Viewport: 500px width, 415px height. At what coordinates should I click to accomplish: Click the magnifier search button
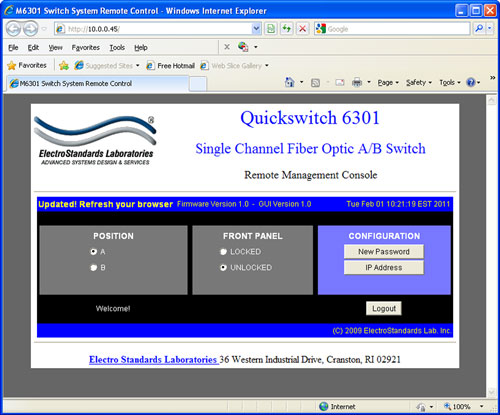click(x=479, y=29)
